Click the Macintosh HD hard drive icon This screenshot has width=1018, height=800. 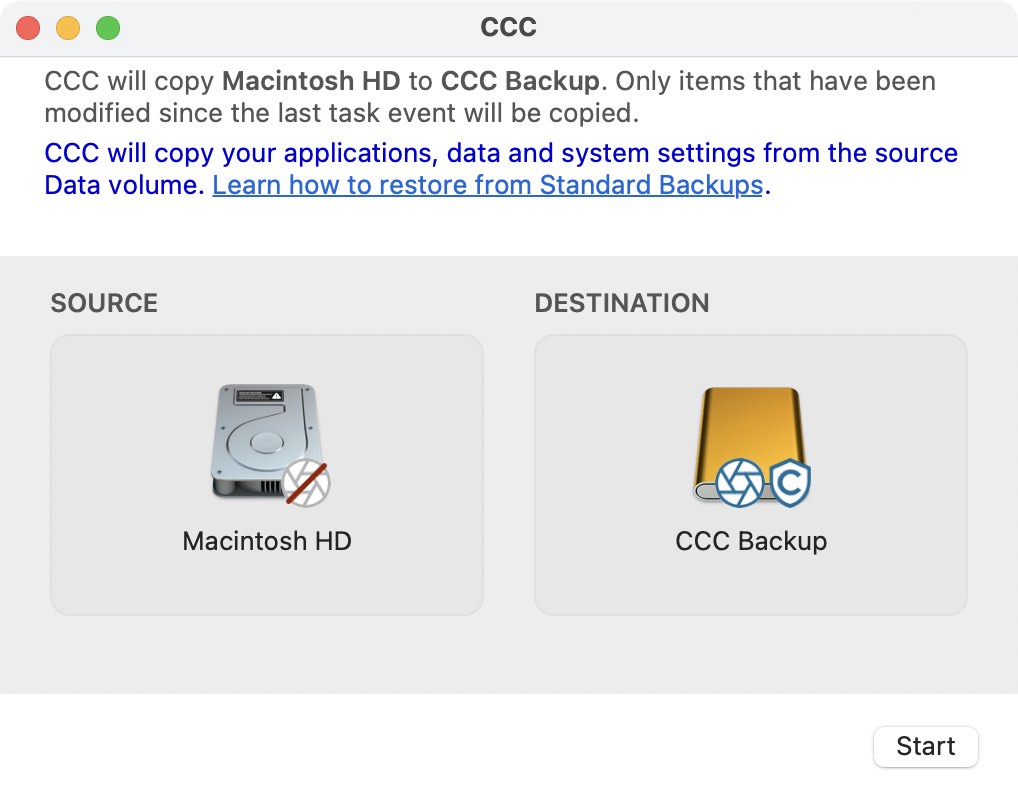[266, 442]
